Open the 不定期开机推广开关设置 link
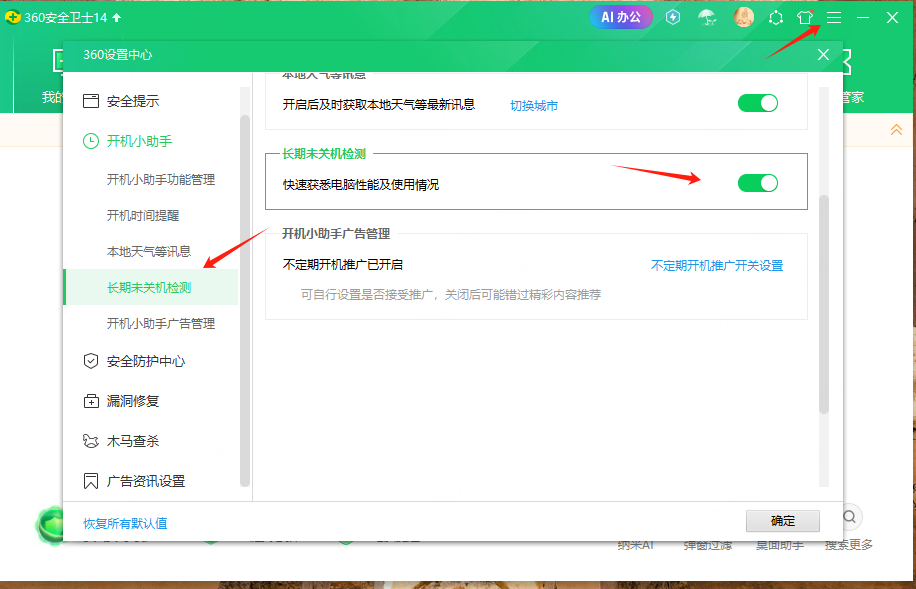Image resolution: width=916 pixels, height=589 pixels. 716,265
